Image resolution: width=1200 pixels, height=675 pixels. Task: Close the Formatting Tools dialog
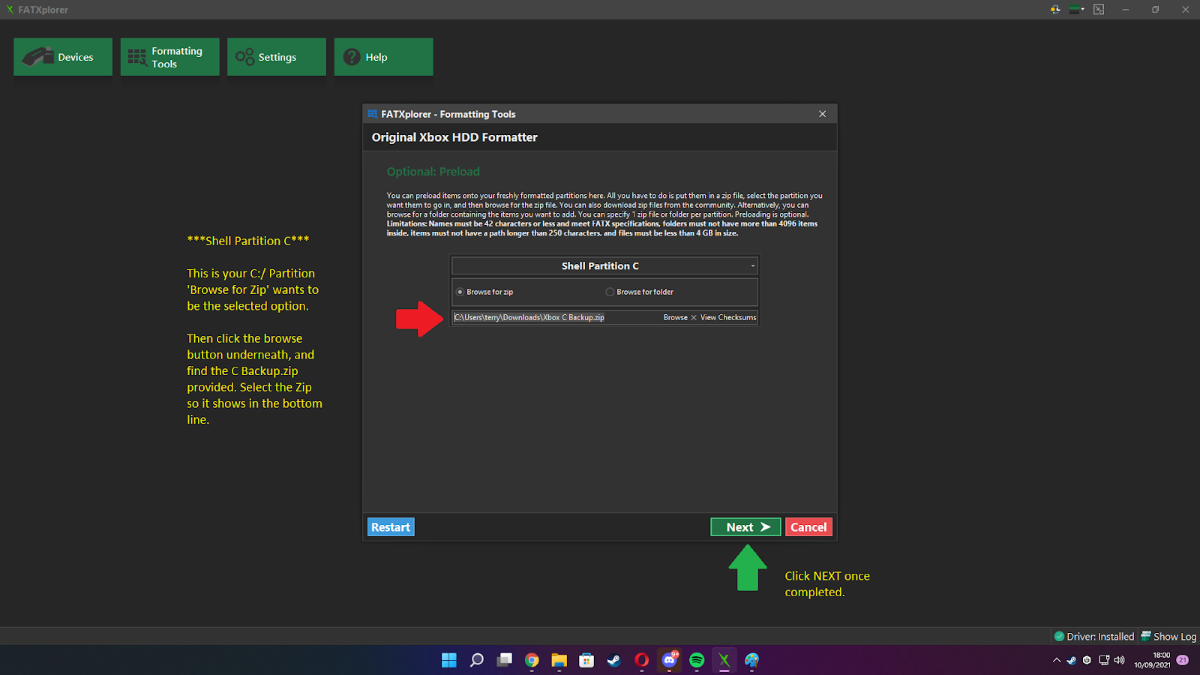tap(823, 114)
